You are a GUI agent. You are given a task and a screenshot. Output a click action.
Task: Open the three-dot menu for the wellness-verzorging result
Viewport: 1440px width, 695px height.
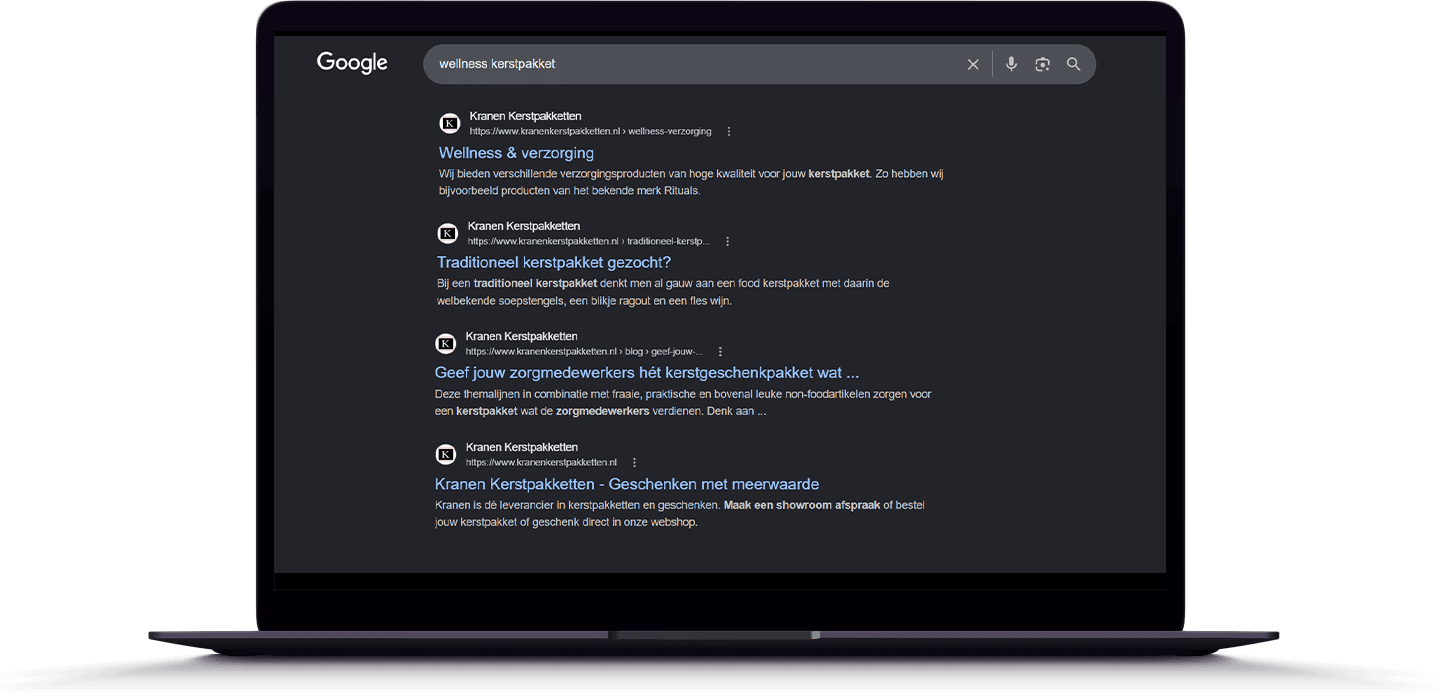pyautogui.click(x=729, y=131)
